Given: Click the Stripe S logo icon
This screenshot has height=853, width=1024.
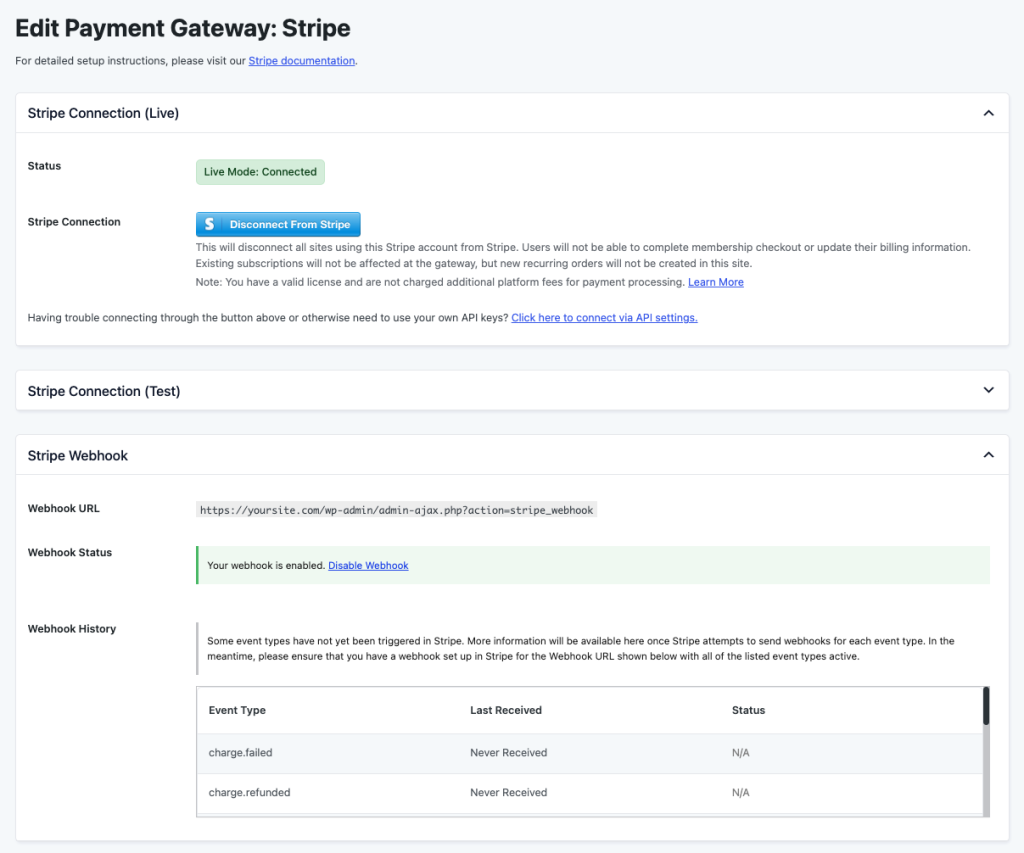Looking at the screenshot, I should pyautogui.click(x=209, y=224).
